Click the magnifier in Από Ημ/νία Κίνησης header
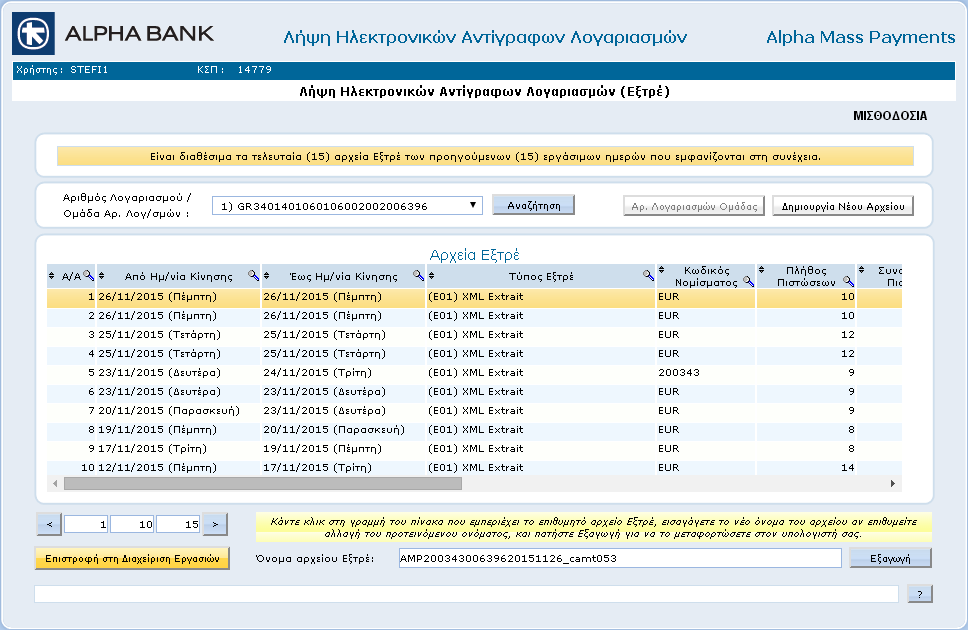 [253, 275]
